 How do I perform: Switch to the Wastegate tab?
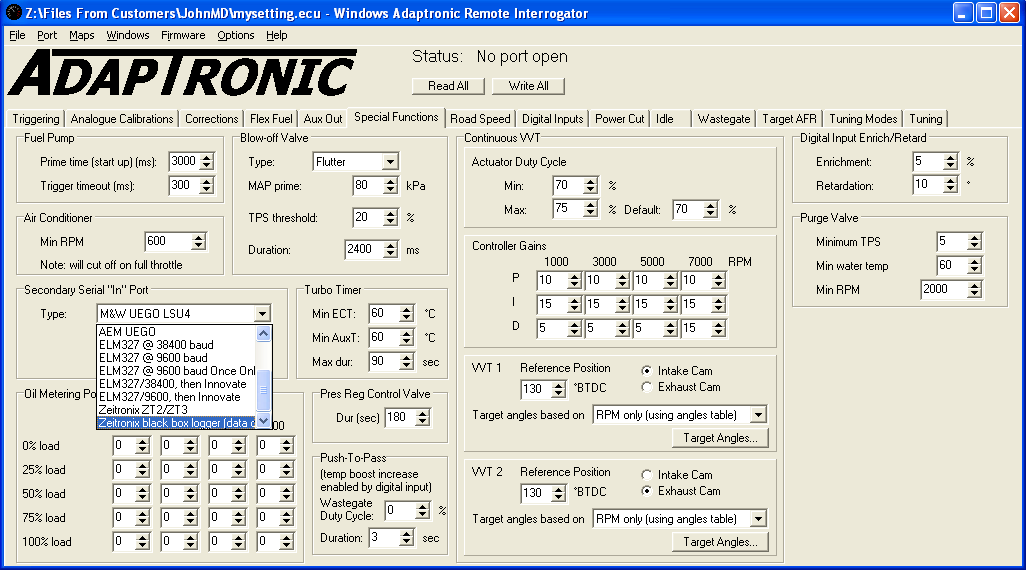[724, 119]
